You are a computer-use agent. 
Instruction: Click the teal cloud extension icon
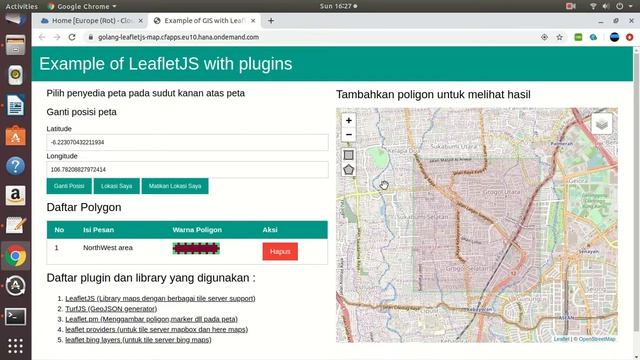(x=593, y=37)
